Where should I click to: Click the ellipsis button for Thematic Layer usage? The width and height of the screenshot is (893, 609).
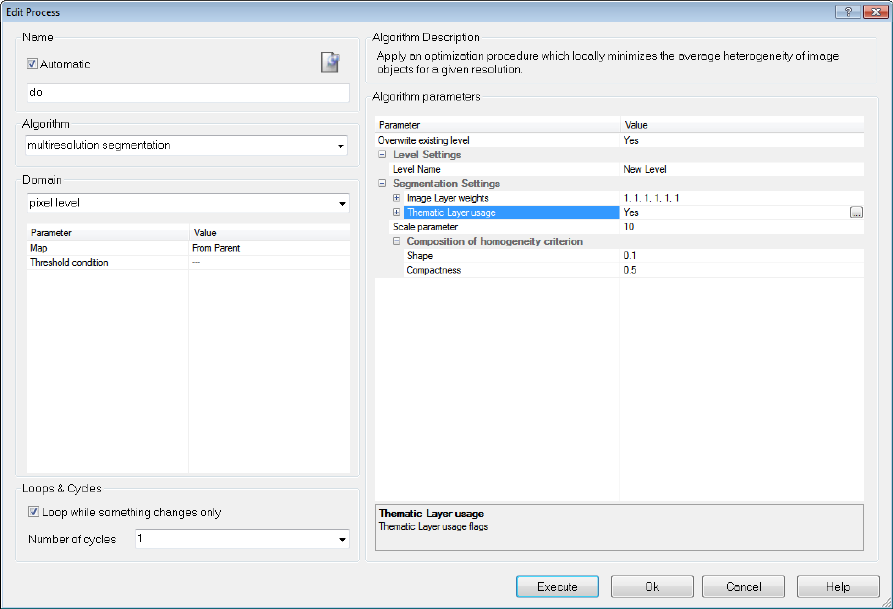[x=856, y=212]
